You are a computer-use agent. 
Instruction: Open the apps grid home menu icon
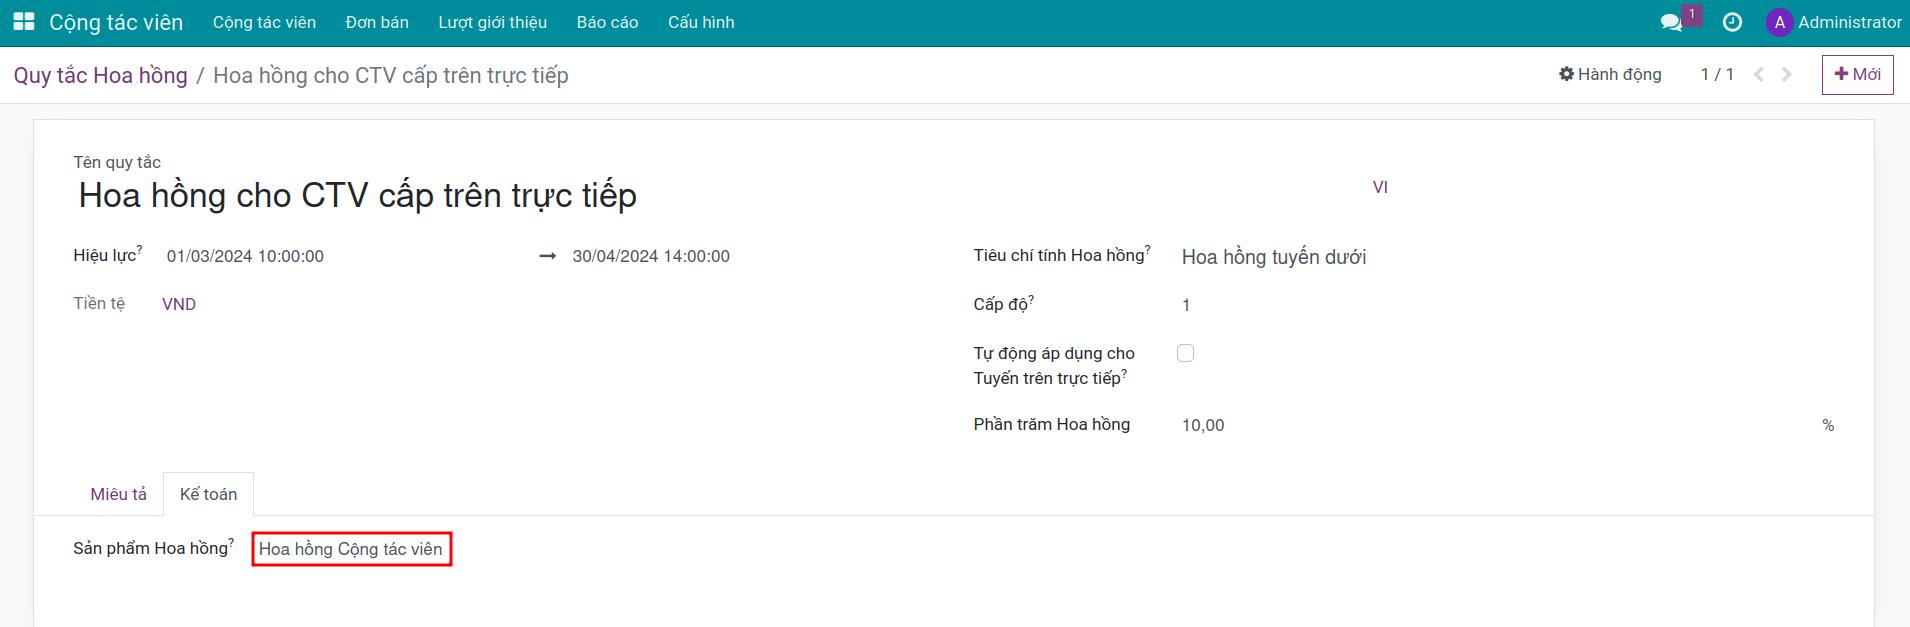24,22
